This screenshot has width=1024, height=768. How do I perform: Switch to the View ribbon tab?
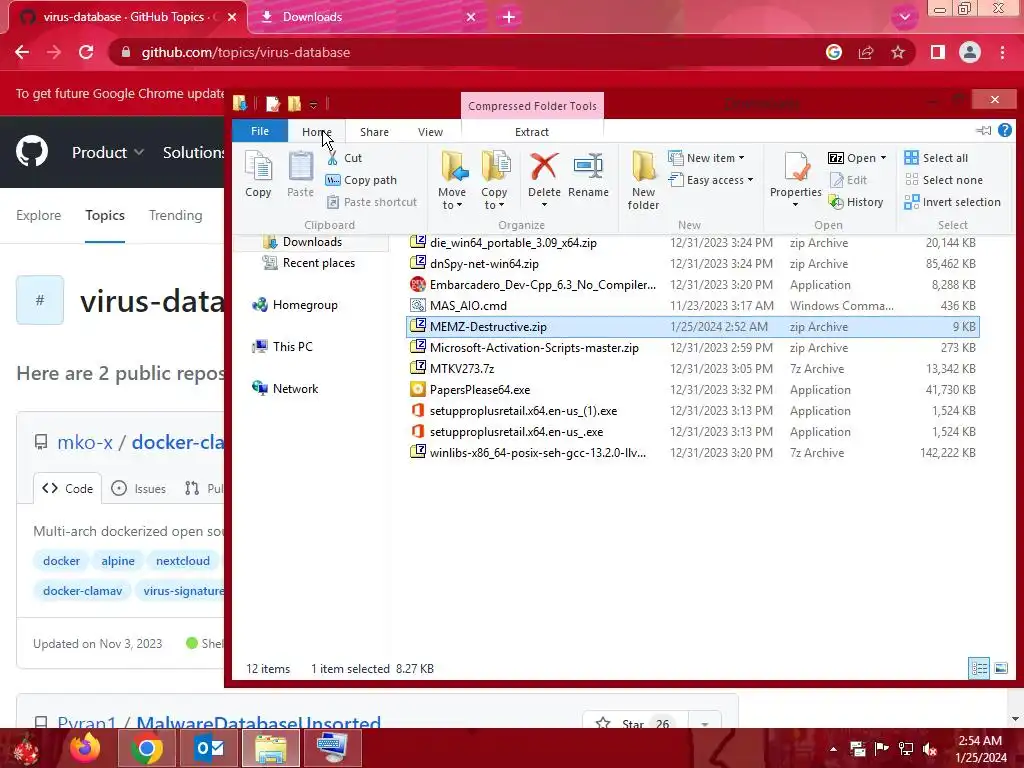[x=430, y=132]
